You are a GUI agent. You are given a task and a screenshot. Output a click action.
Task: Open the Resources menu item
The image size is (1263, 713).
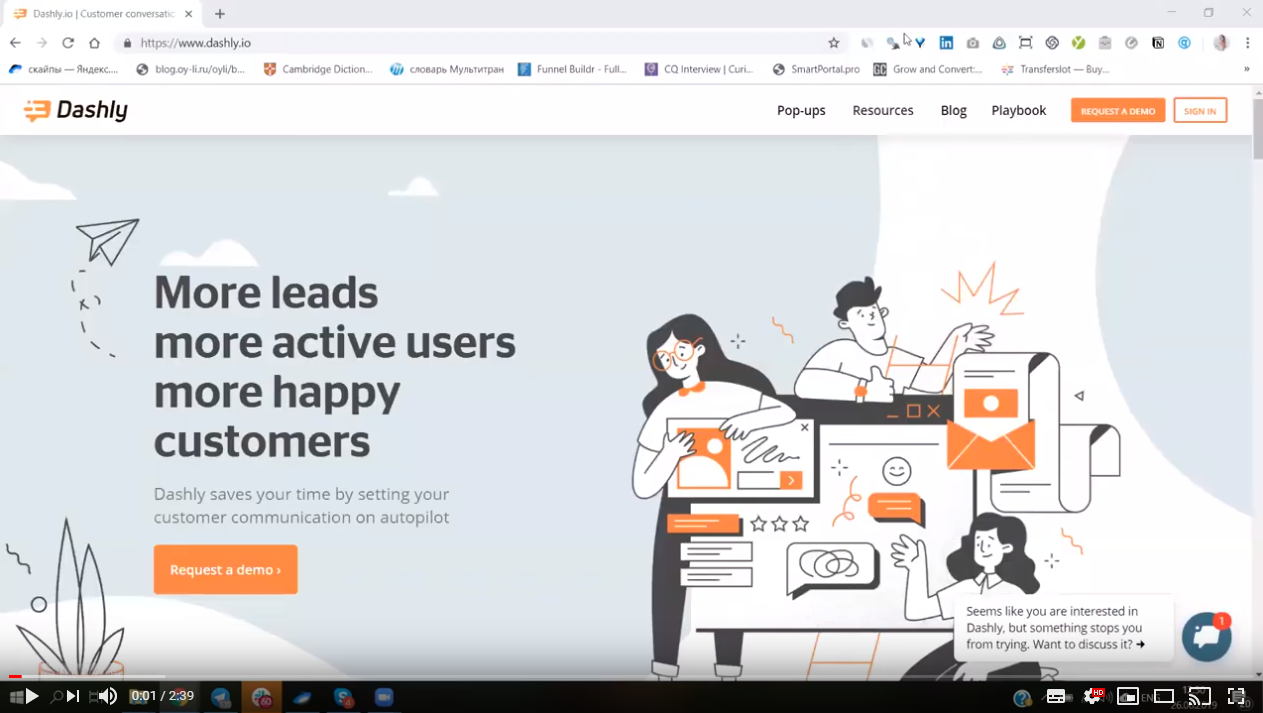(x=883, y=110)
